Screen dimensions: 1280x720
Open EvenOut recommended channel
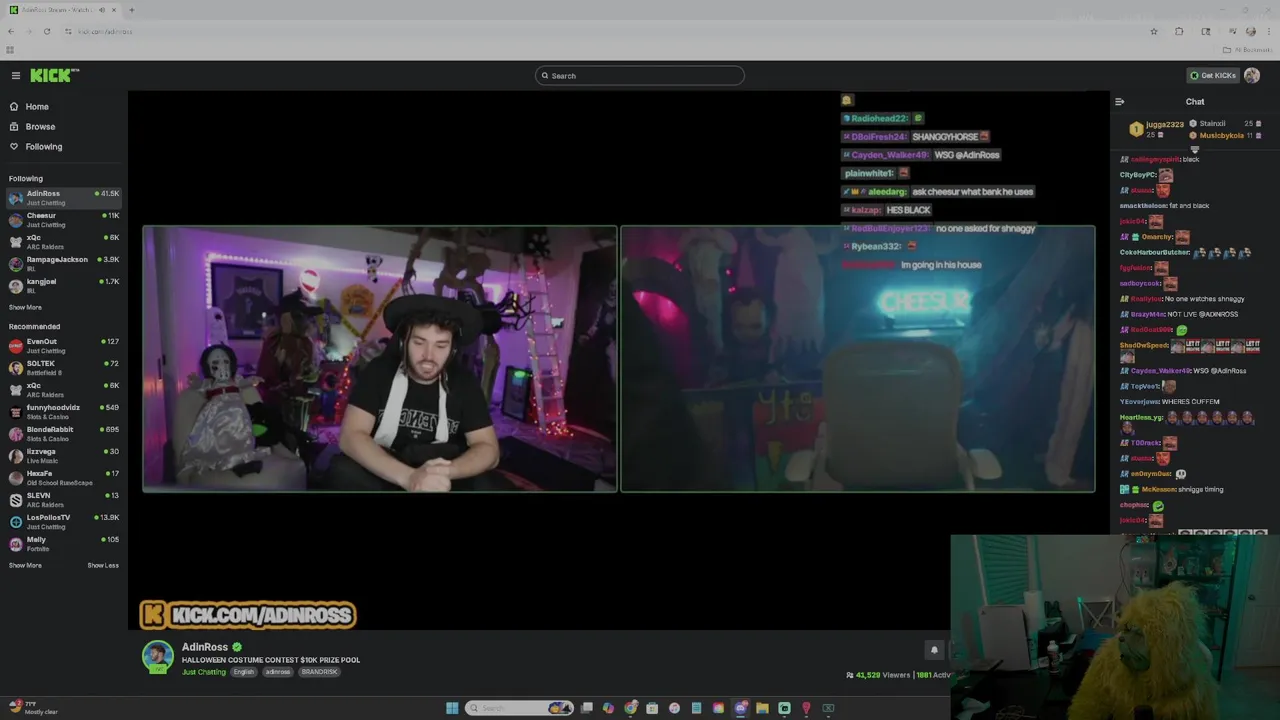(x=64, y=346)
